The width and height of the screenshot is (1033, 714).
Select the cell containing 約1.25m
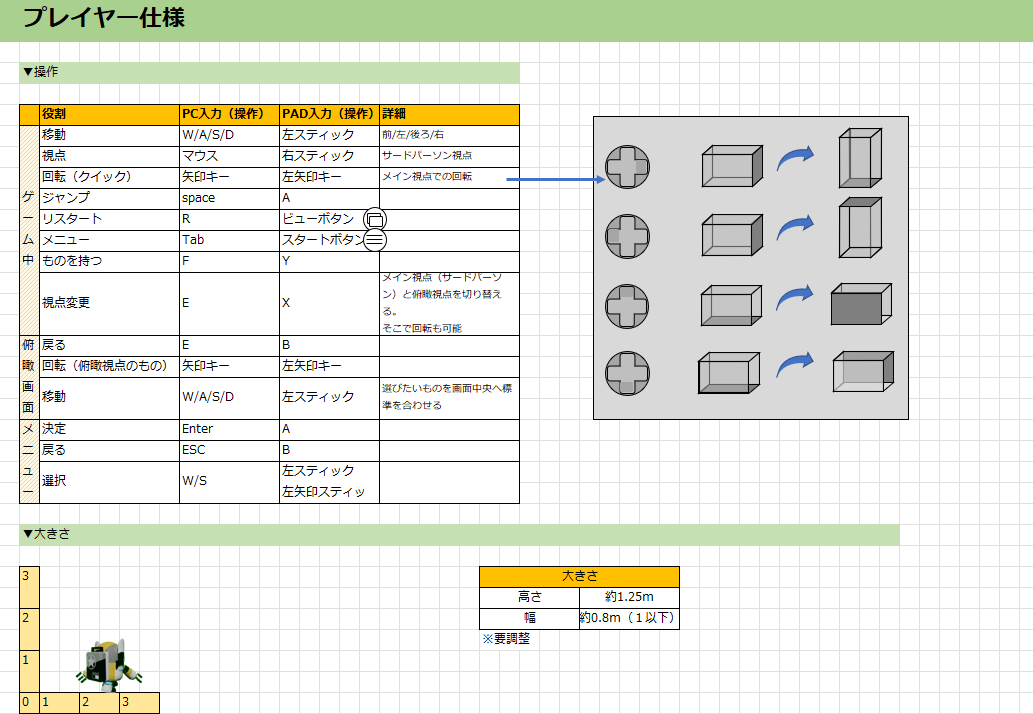tap(629, 597)
